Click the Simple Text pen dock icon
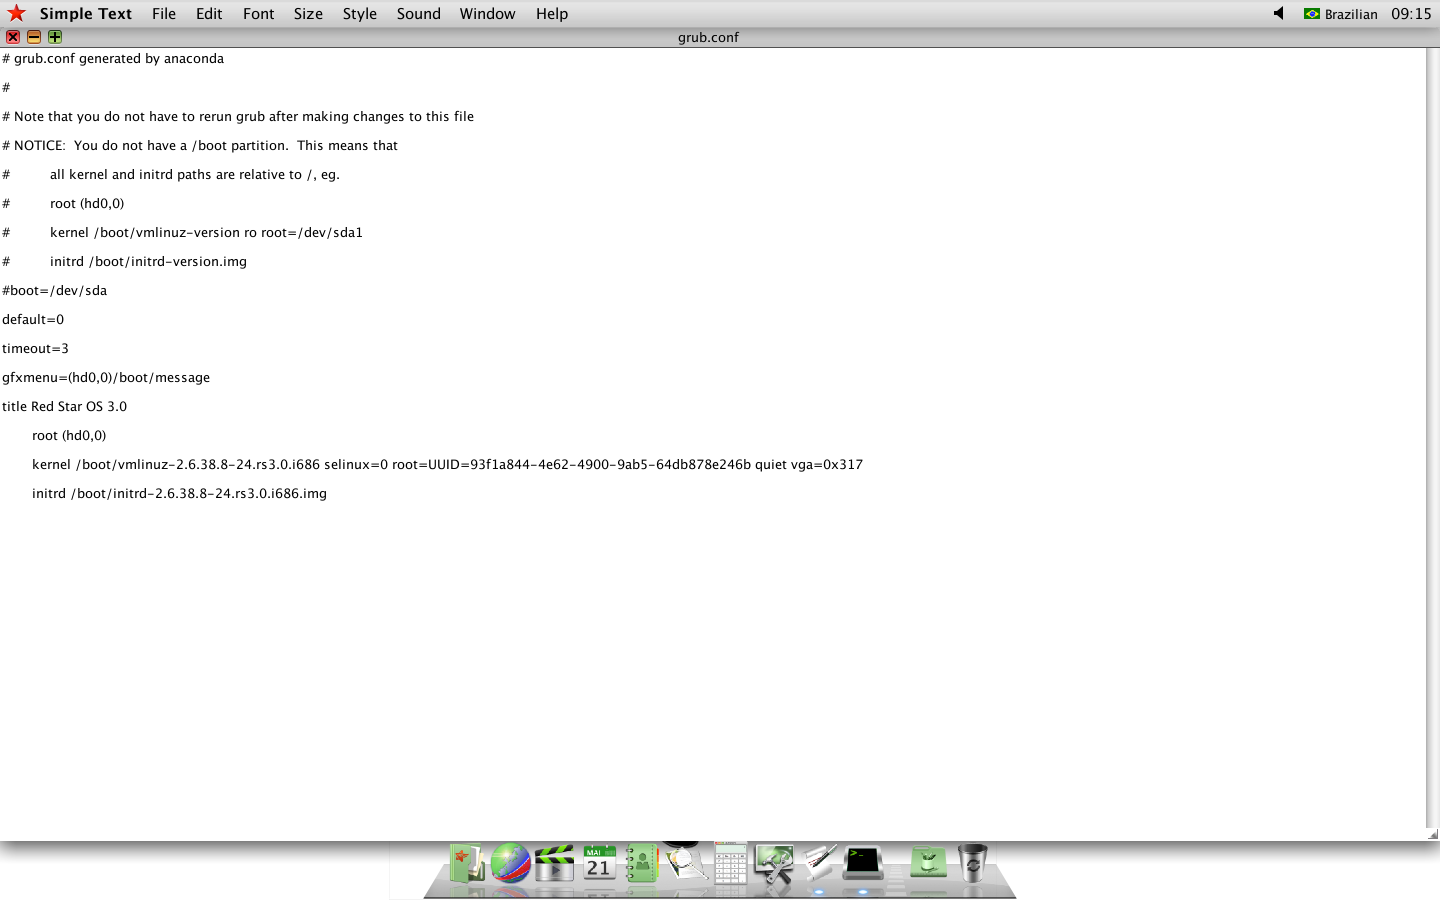The image size is (1440, 900). [x=819, y=862]
